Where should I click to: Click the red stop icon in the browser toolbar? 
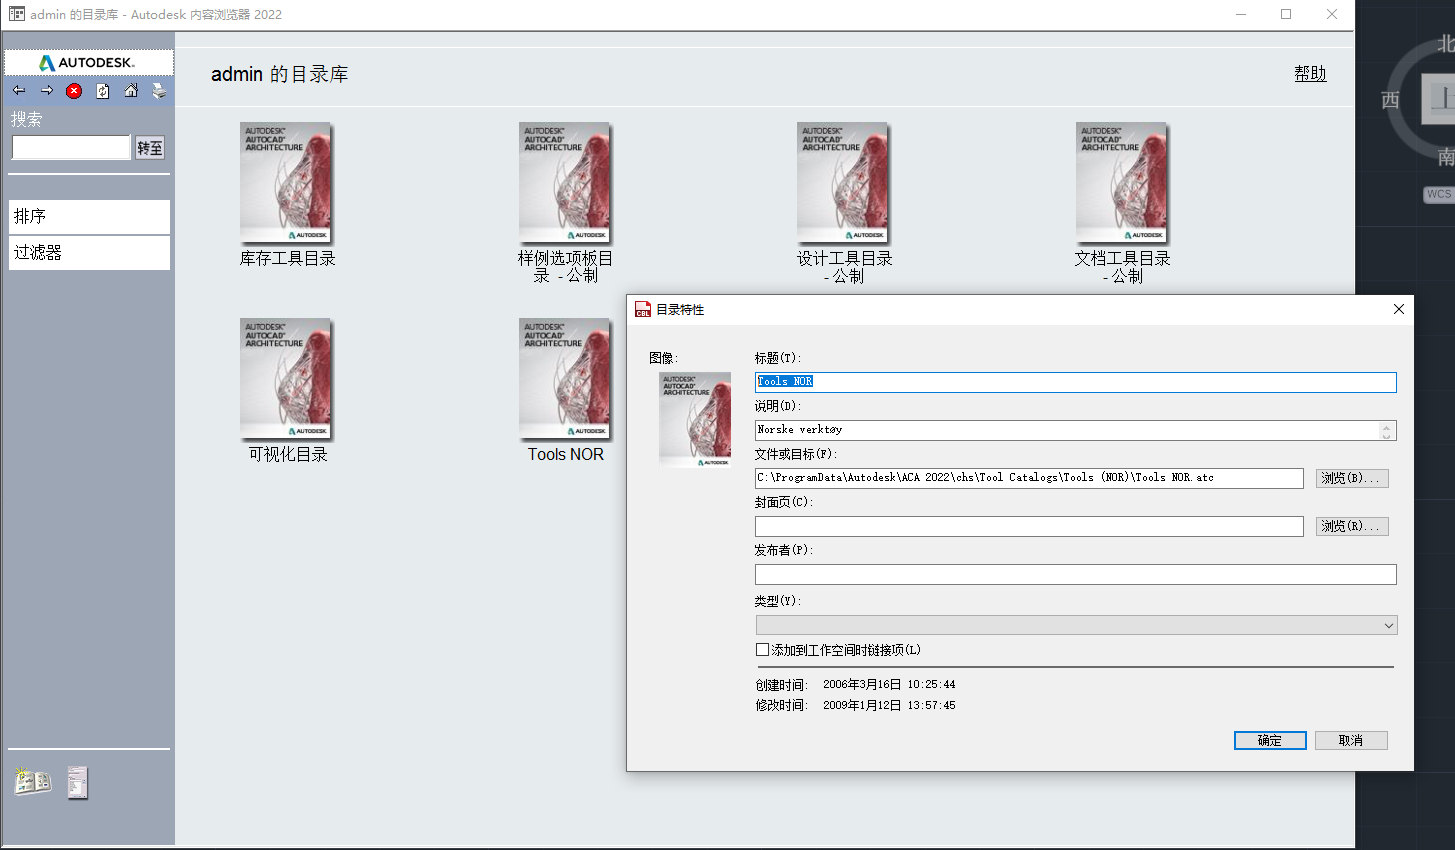point(74,91)
